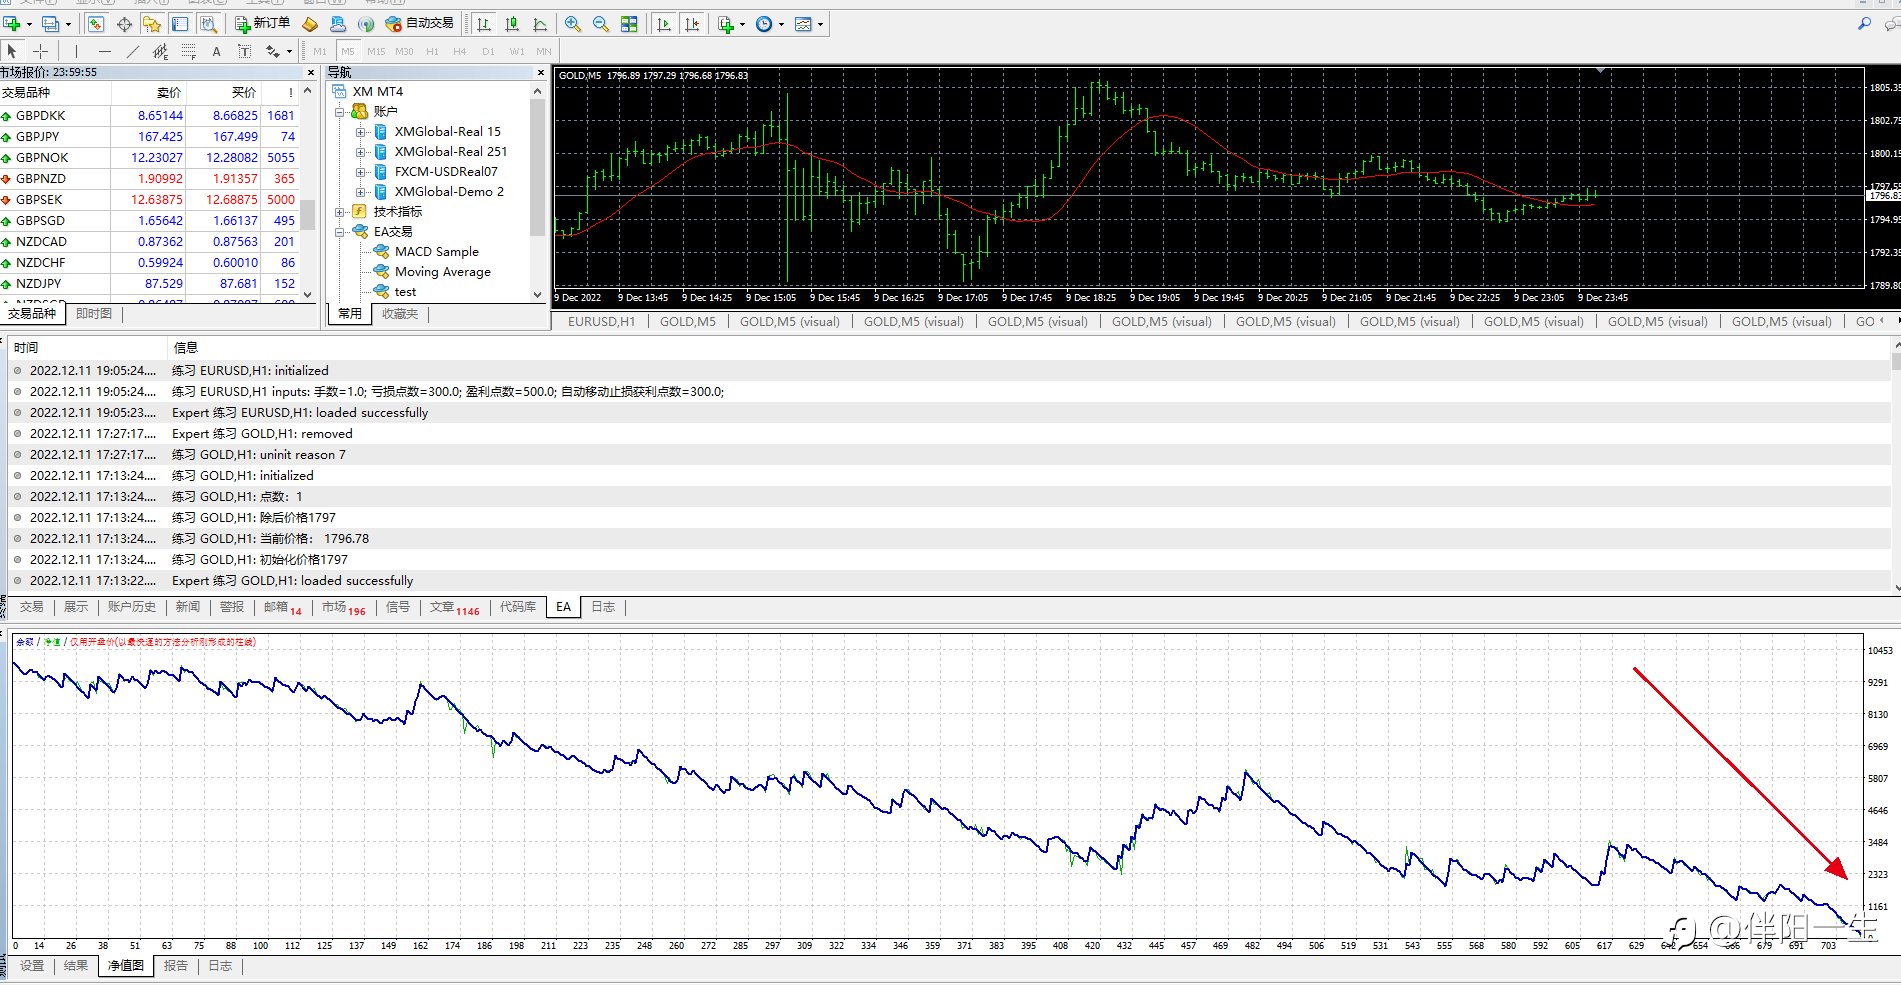Select the Fibonacci retracement tool
The image size is (1901, 985).
(x=188, y=51)
